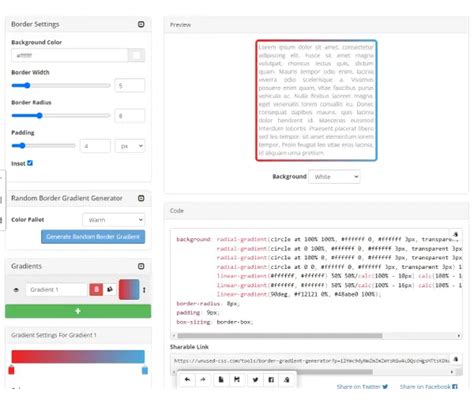Select the Gradient 1 color thumbnail
Image resolution: width=474 pixels, height=418 pixels.
tap(129, 289)
